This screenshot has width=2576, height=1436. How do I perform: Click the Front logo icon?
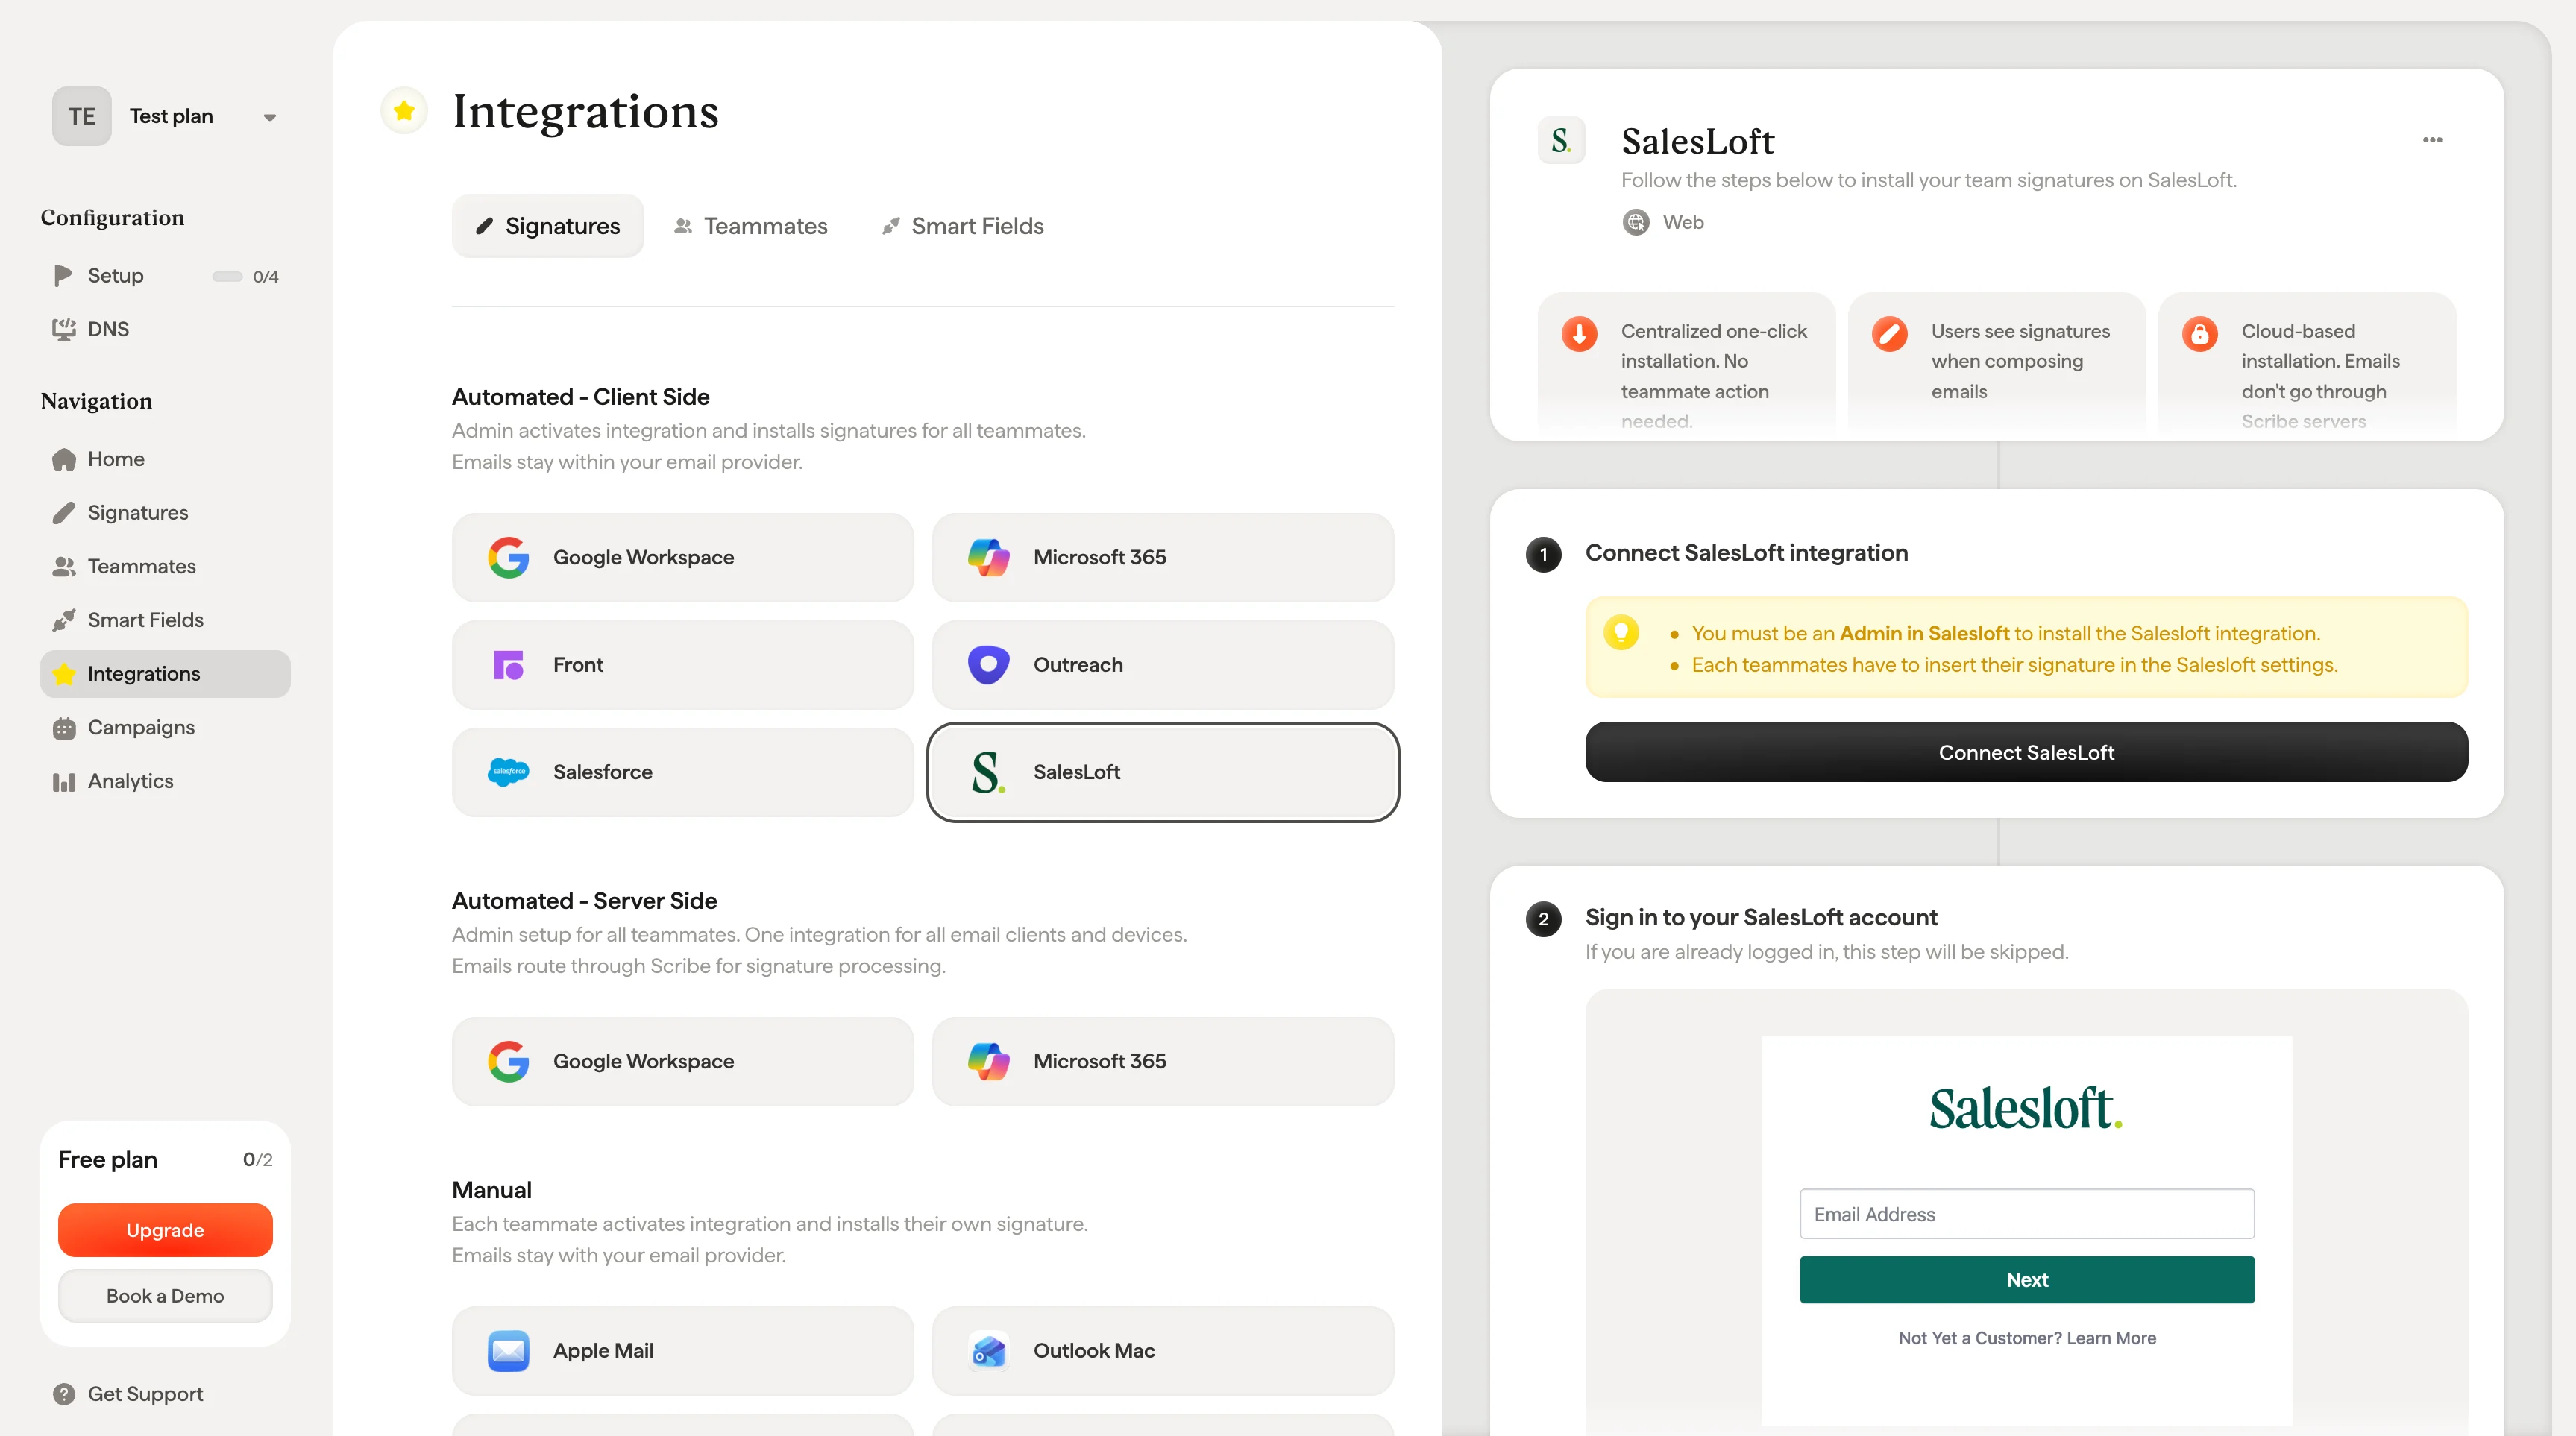[508, 665]
